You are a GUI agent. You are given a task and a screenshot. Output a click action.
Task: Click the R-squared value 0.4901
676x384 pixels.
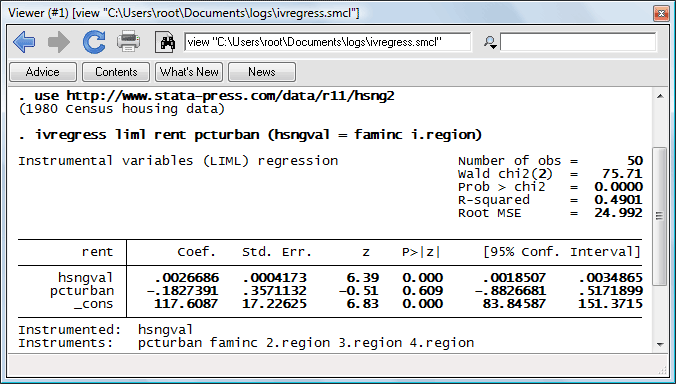[618, 200]
